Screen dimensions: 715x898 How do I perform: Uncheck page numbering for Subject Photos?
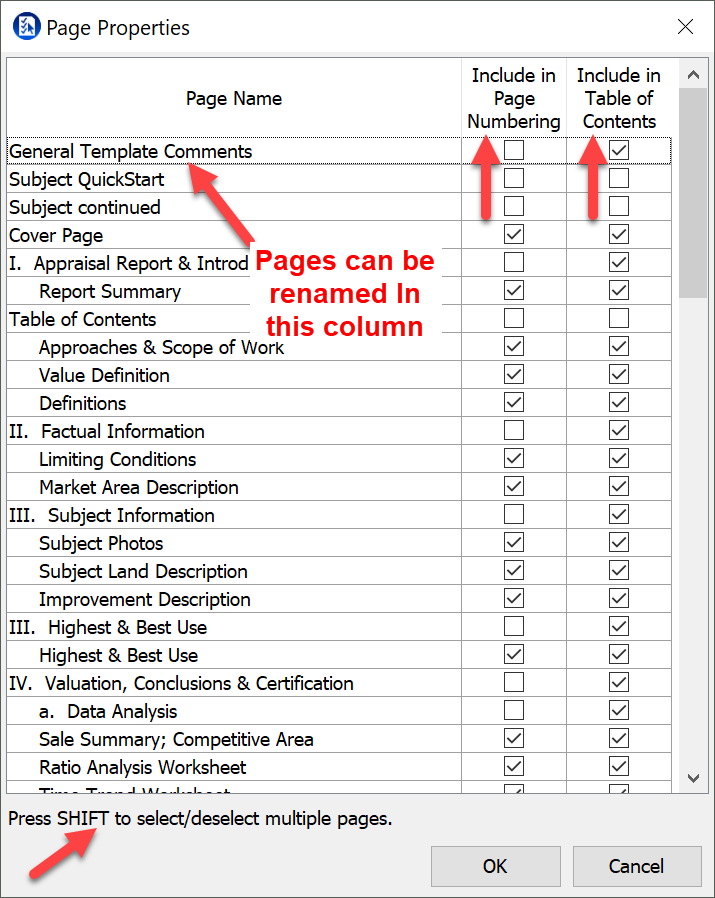(514, 543)
